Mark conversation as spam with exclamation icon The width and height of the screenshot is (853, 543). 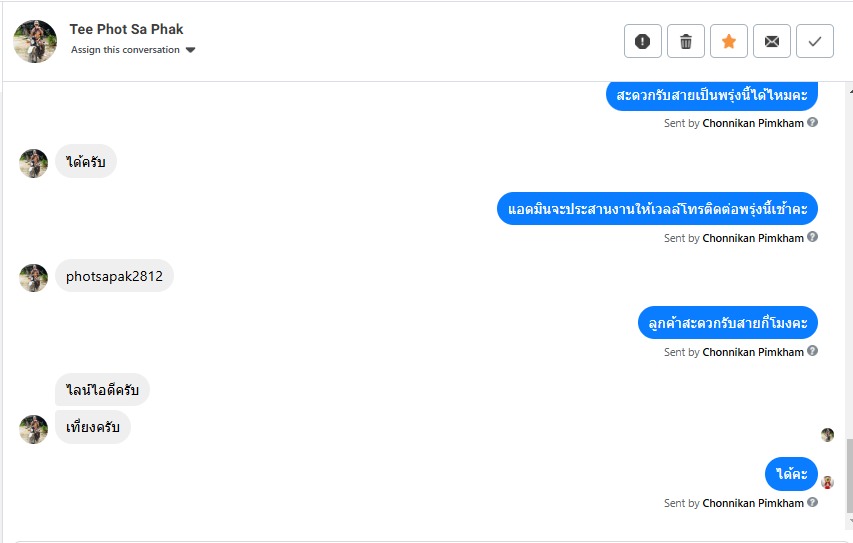(x=642, y=41)
